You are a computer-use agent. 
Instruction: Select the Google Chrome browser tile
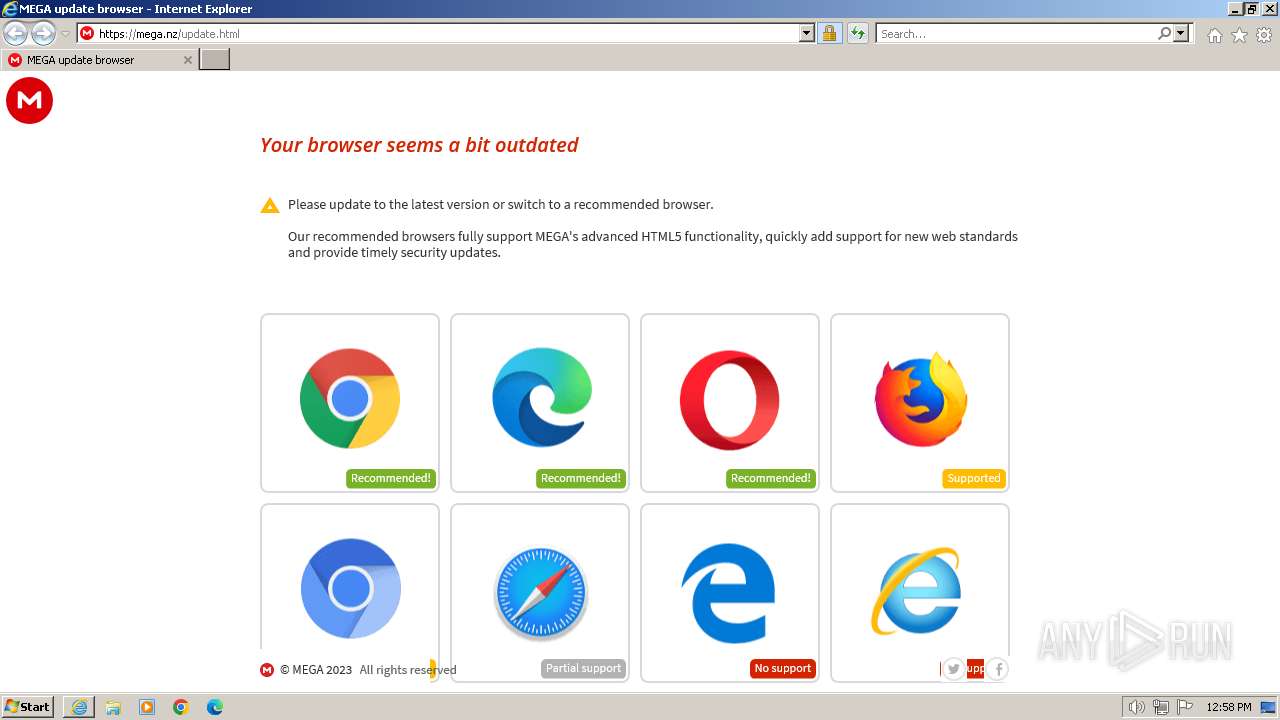click(350, 403)
